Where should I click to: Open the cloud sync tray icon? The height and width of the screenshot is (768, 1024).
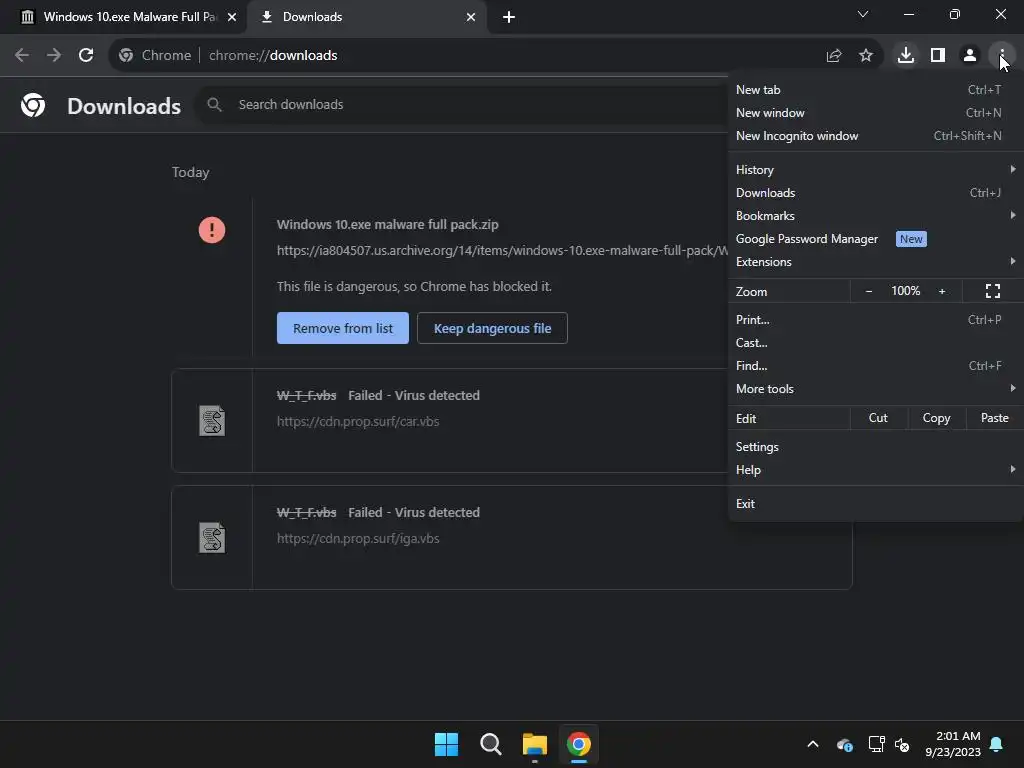click(844, 744)
